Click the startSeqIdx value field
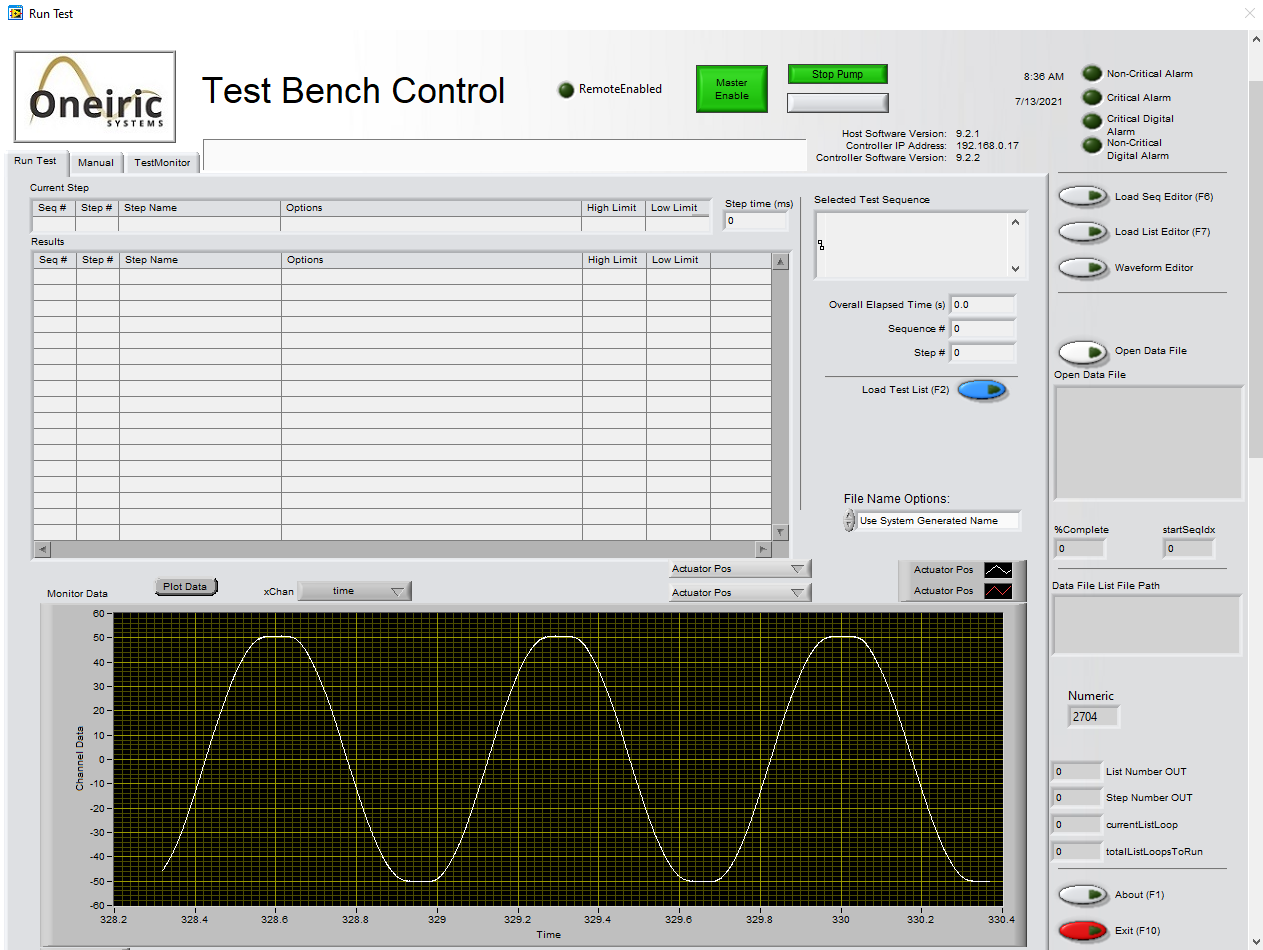The image size is (1263, 950). [1189, 549]
